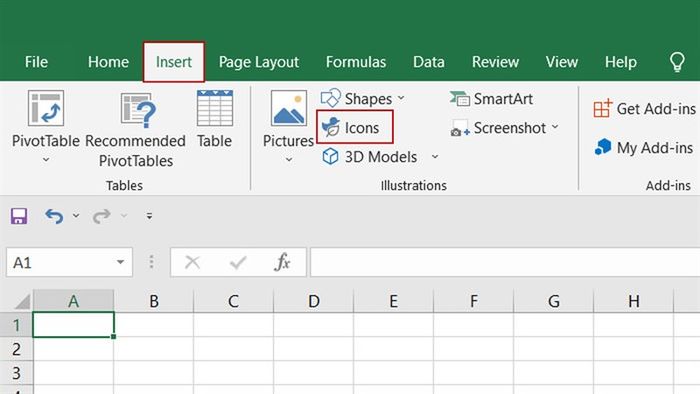Open My Add-ins
The height and width of the screenshot is (394, 700).
(x=644, y=148)
